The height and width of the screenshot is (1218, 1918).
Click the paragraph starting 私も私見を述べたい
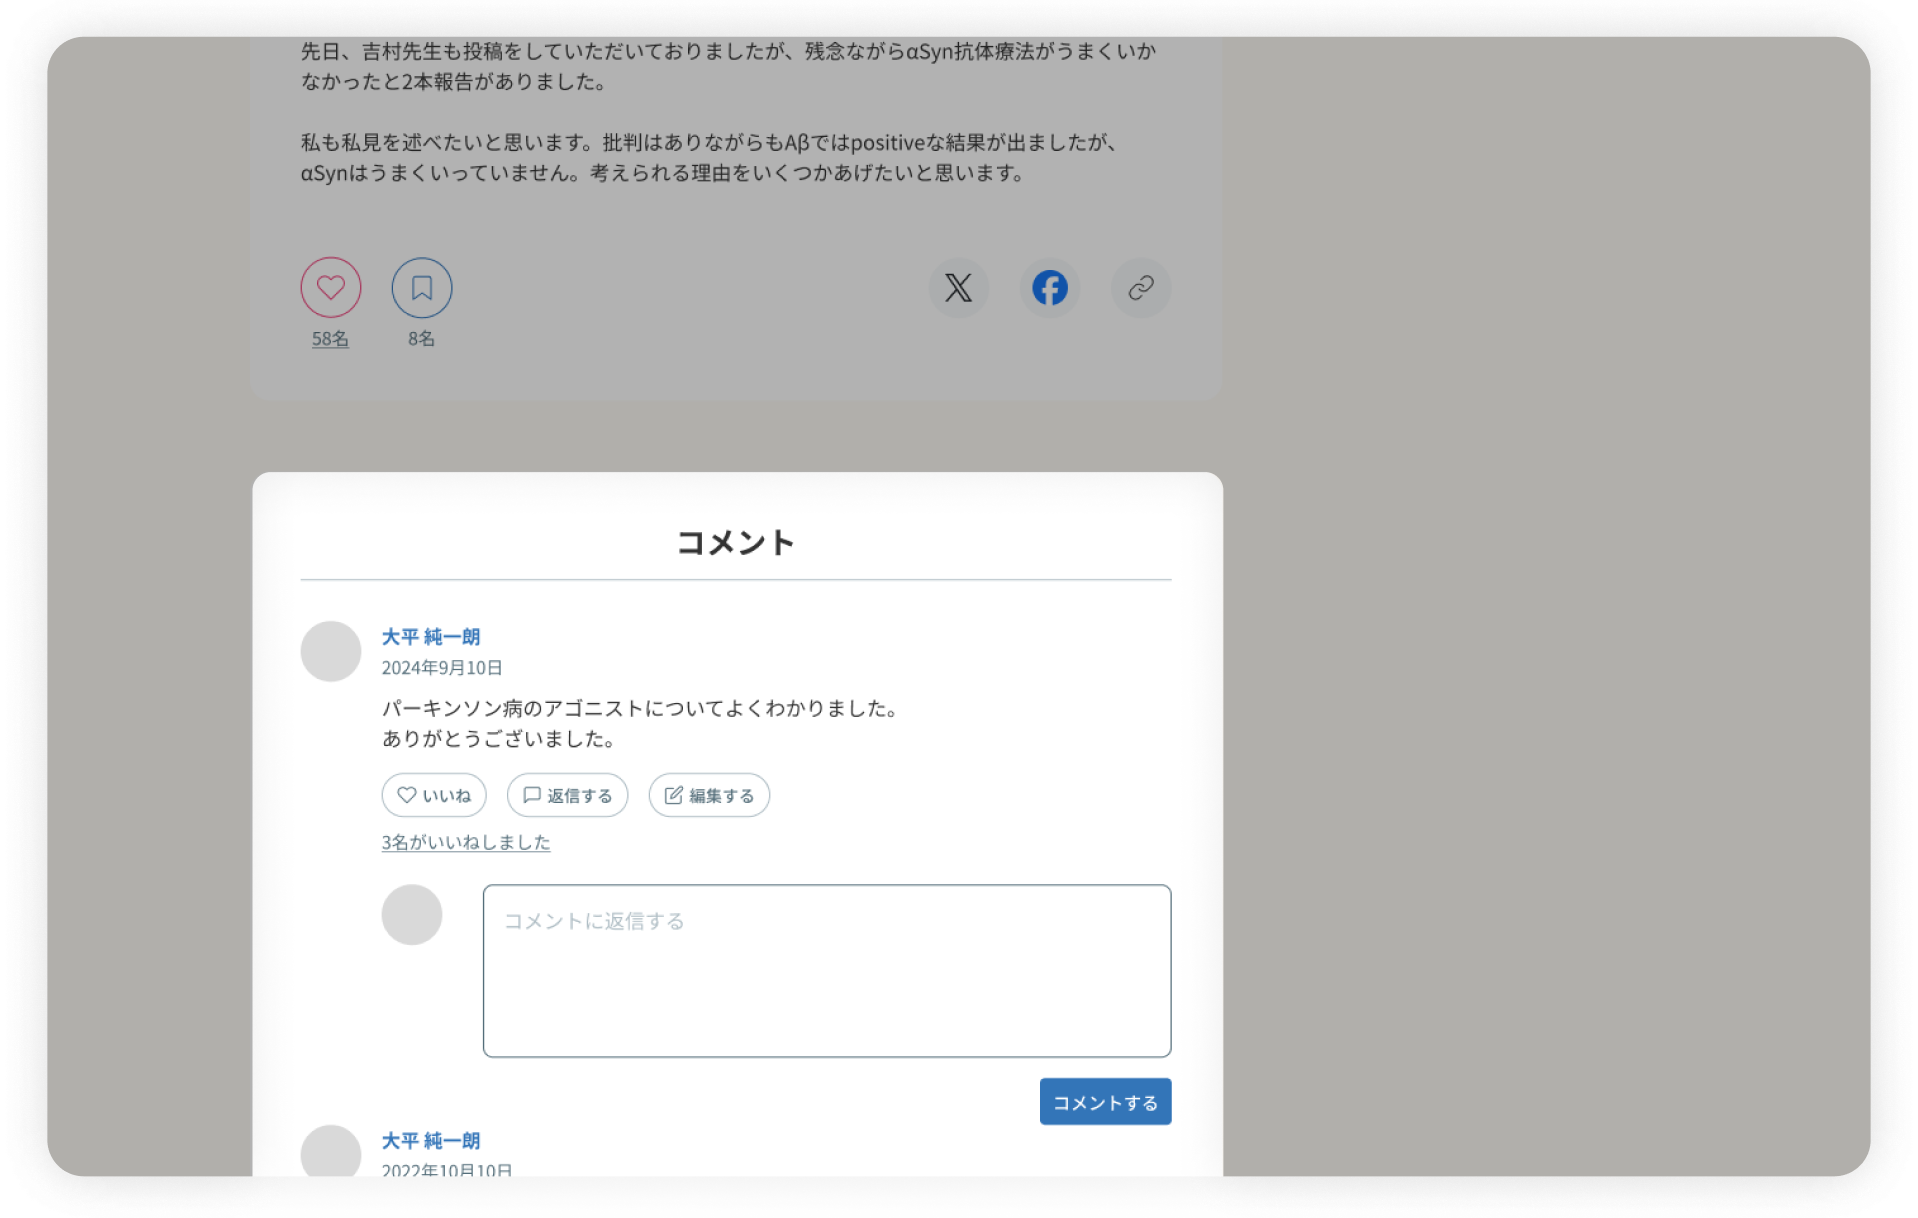[x=710, y=157]
